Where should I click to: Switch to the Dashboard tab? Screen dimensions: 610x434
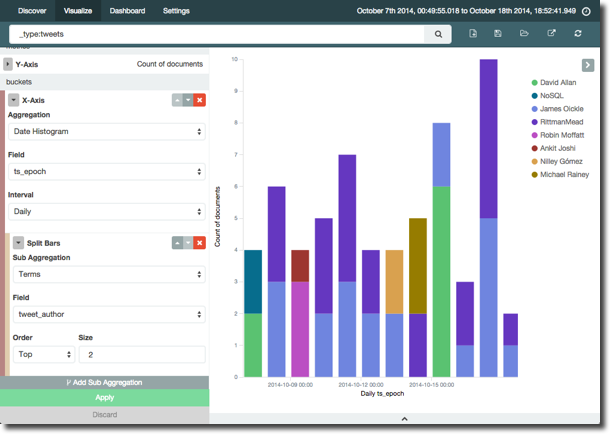point(127,11)
